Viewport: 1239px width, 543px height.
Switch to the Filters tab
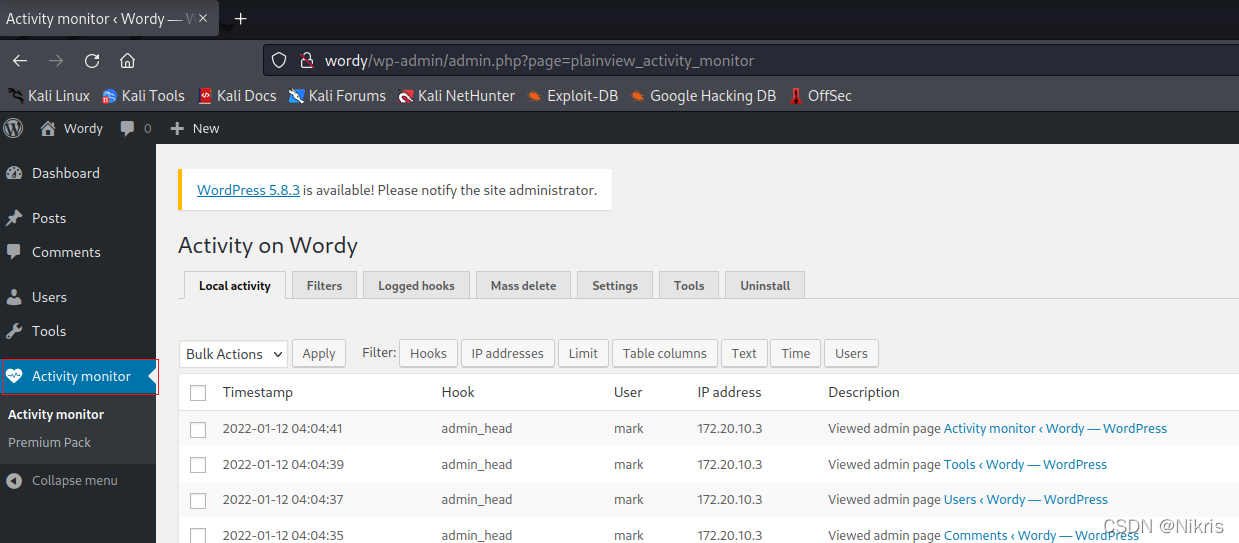(x=324, y=285)
